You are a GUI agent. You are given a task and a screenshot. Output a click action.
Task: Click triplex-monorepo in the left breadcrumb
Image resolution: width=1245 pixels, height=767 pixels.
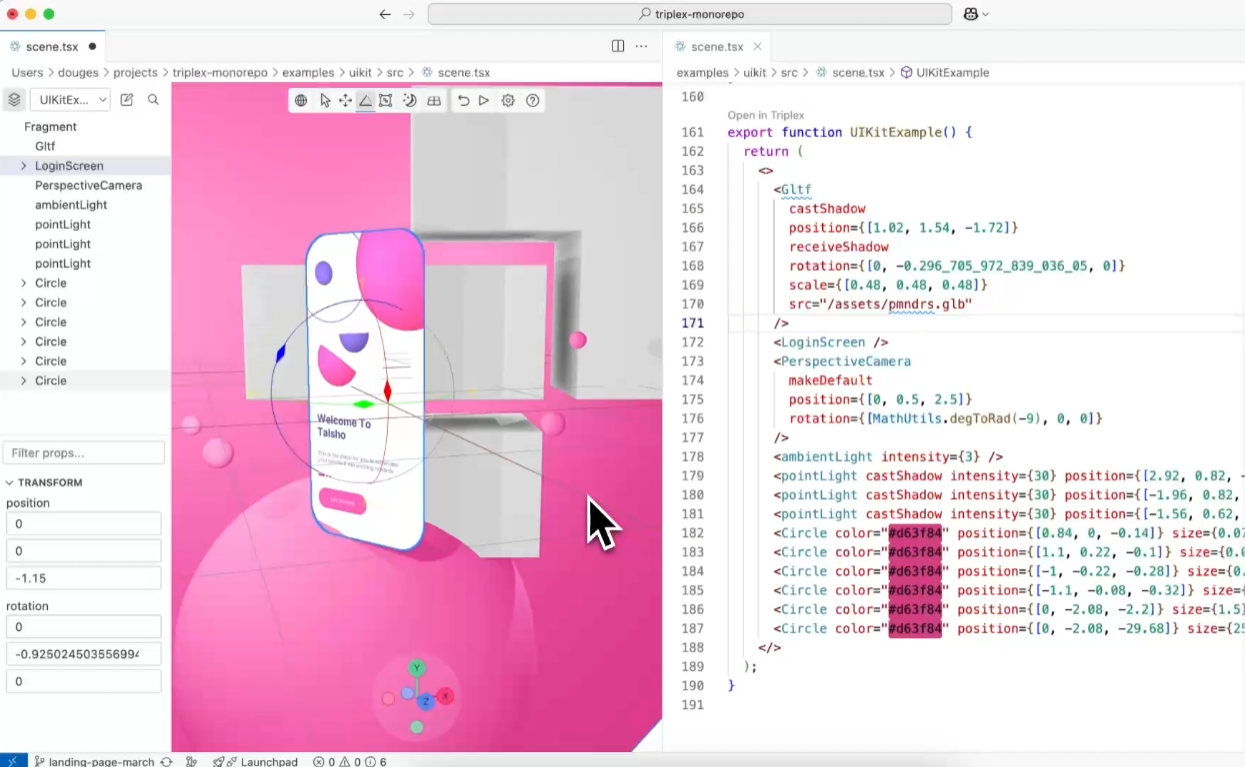coord(220,73)
